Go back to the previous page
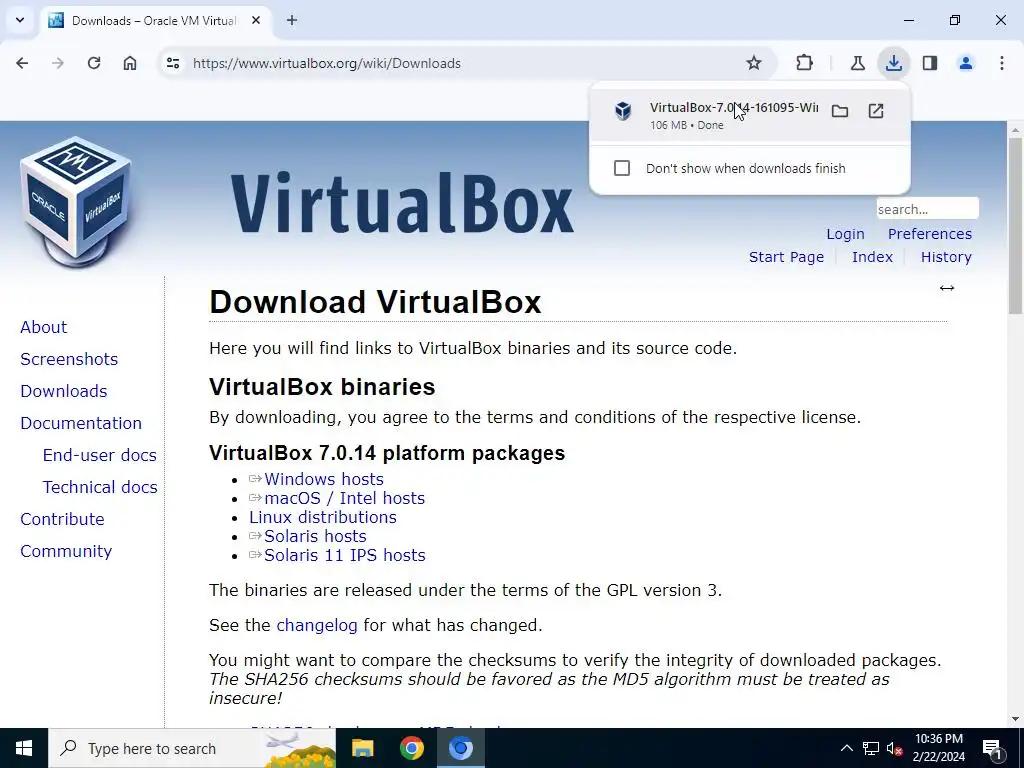This screenshot has width=1024, height=768. 22,63
